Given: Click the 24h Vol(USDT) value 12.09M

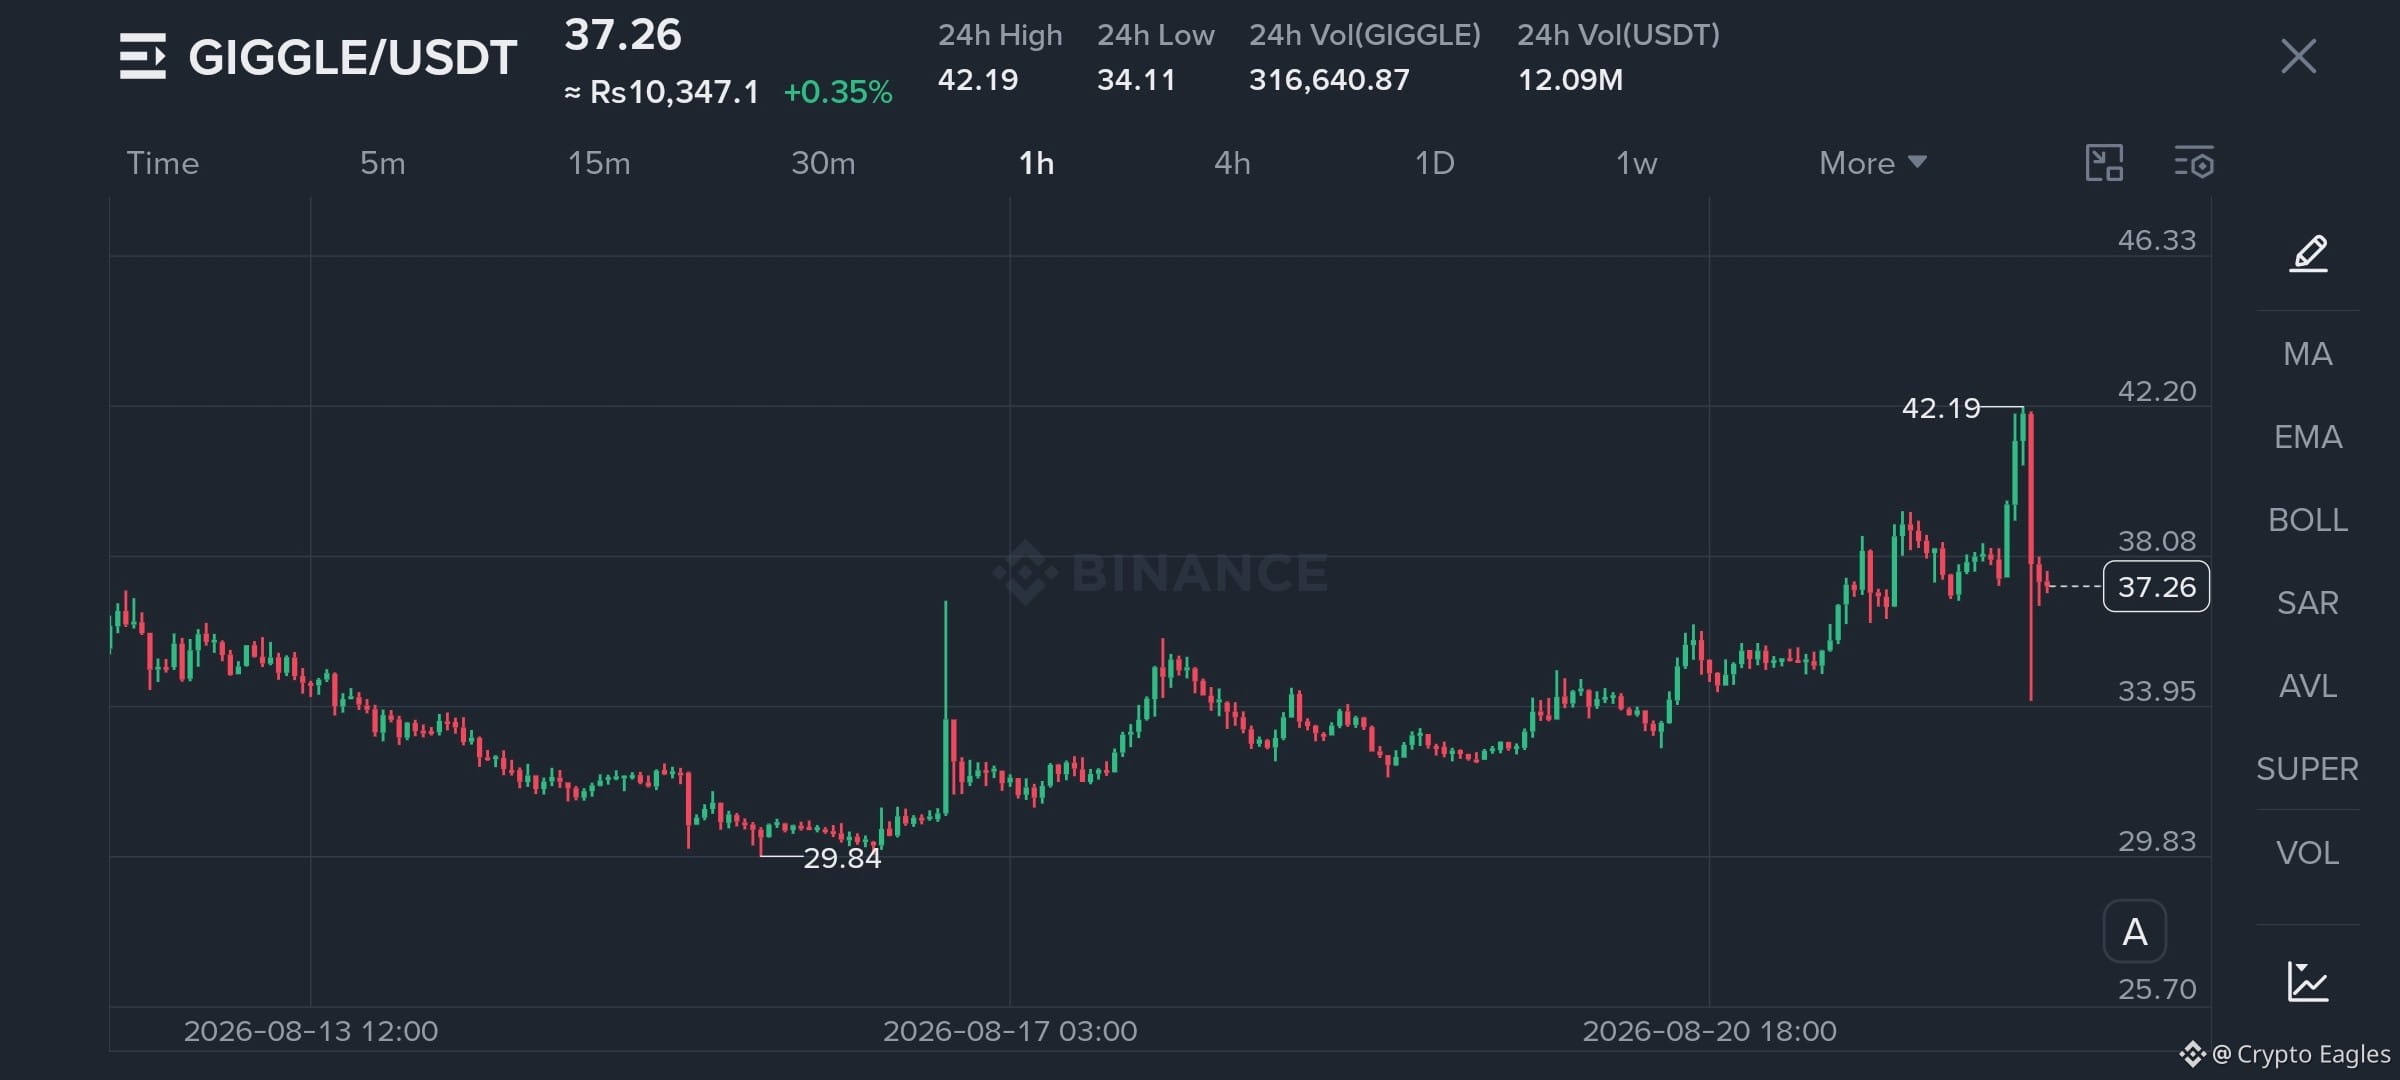Looking at the screenshot, I should (x=1570, y=80).
